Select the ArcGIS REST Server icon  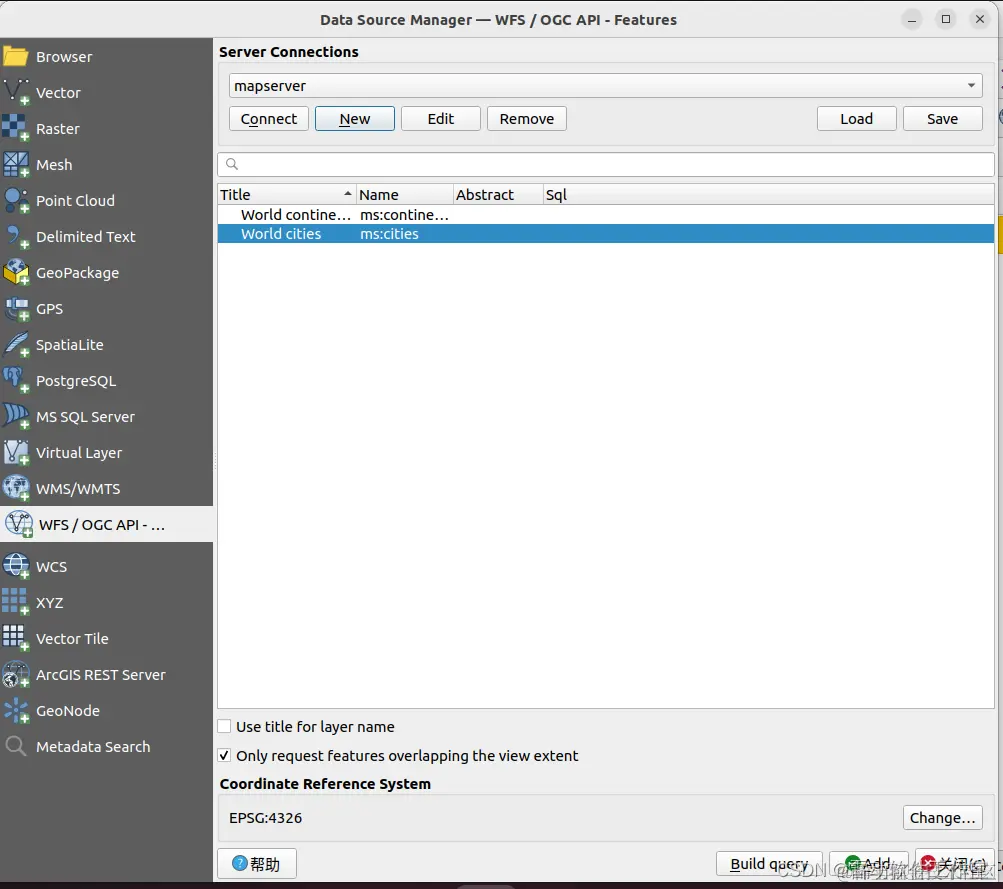15,675
